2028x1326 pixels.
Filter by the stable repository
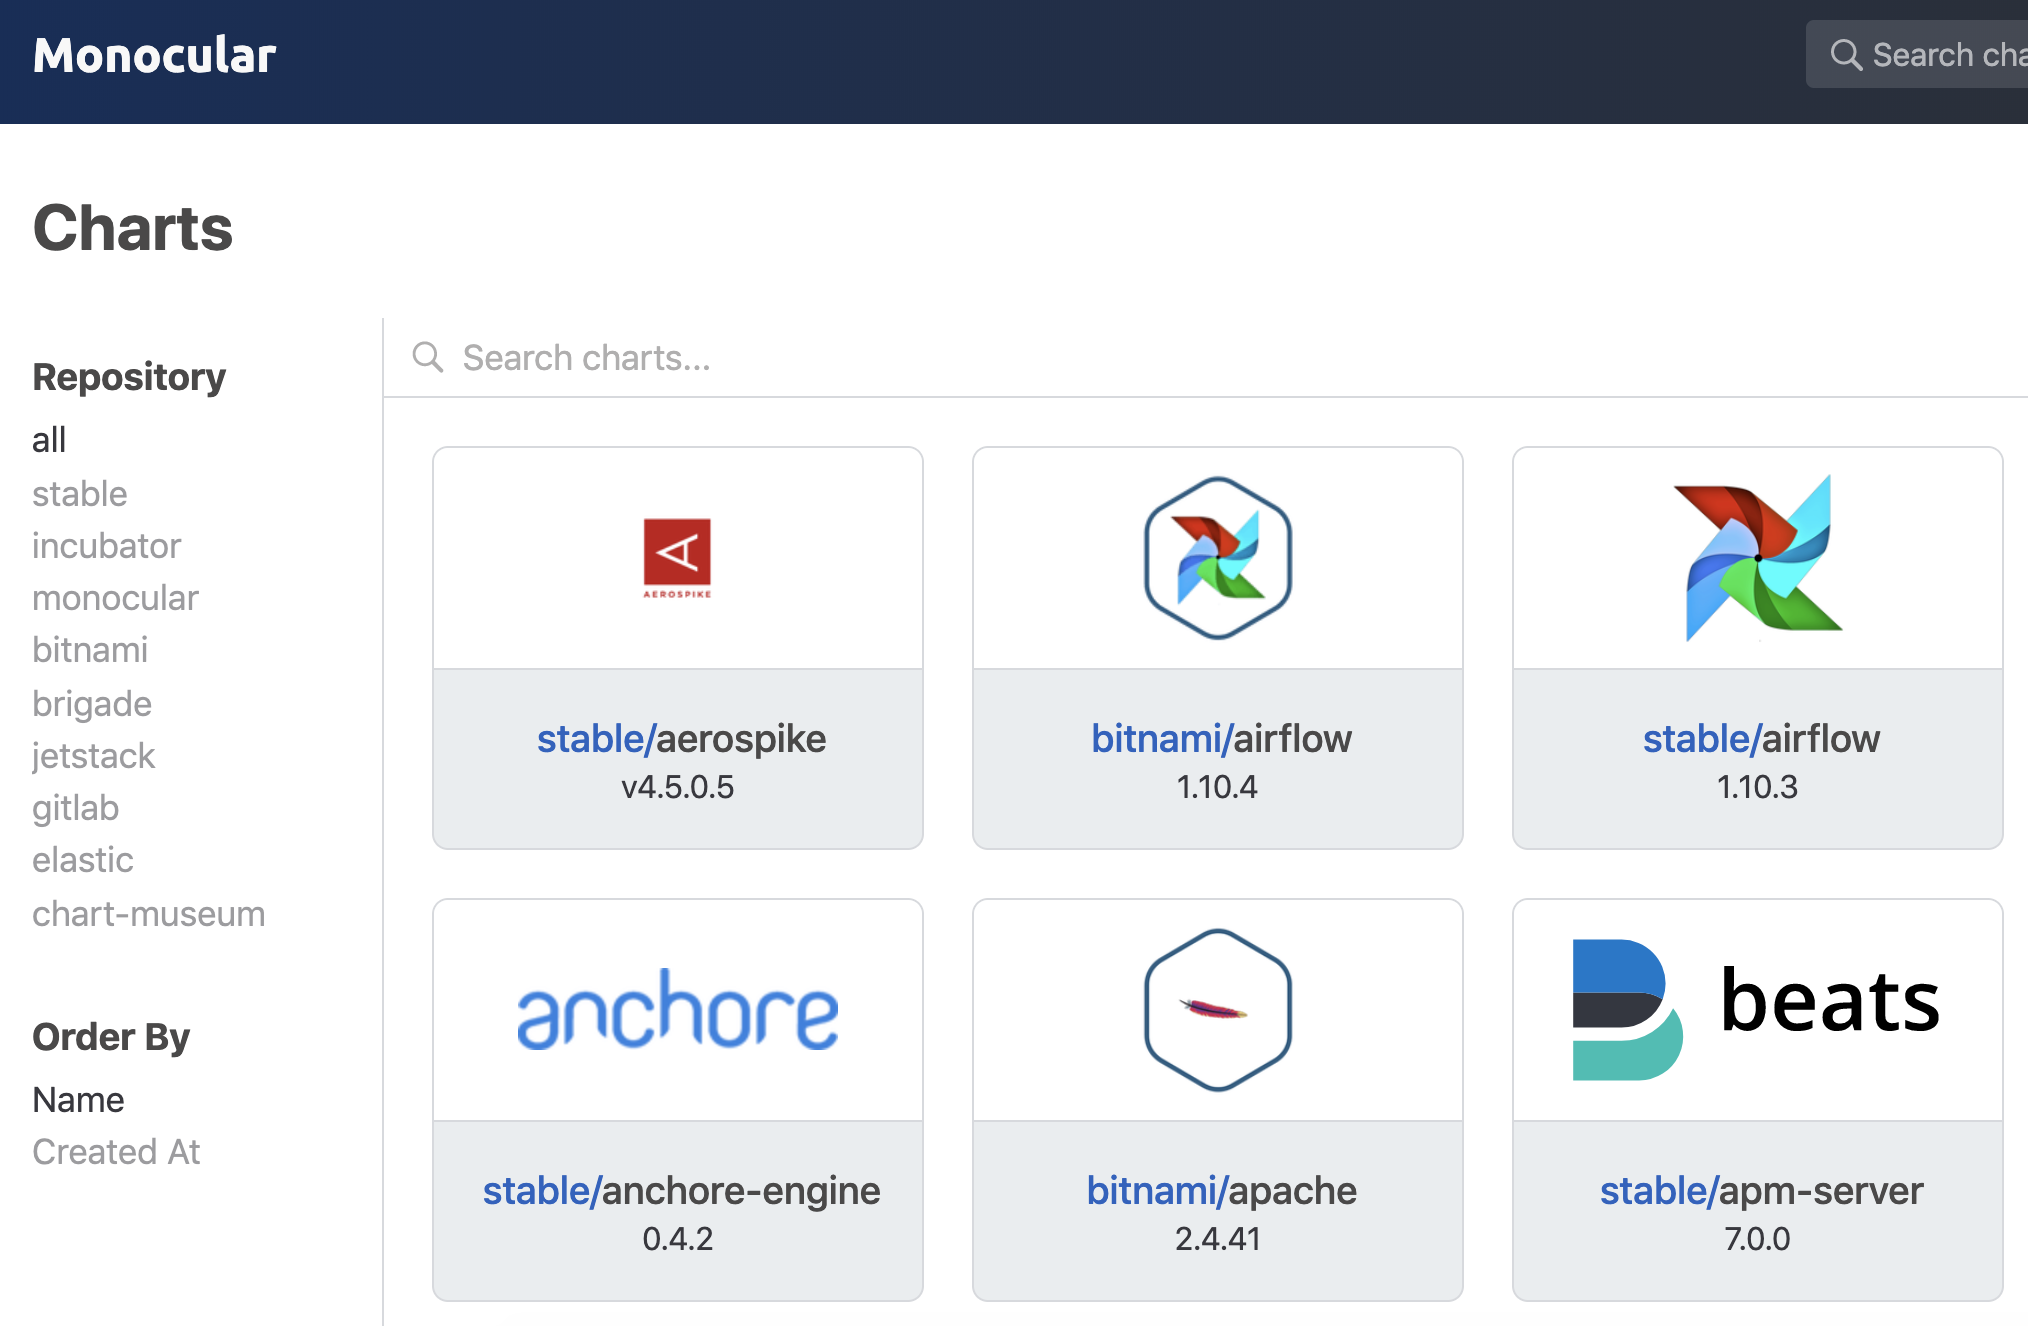(x=80, y=494)
